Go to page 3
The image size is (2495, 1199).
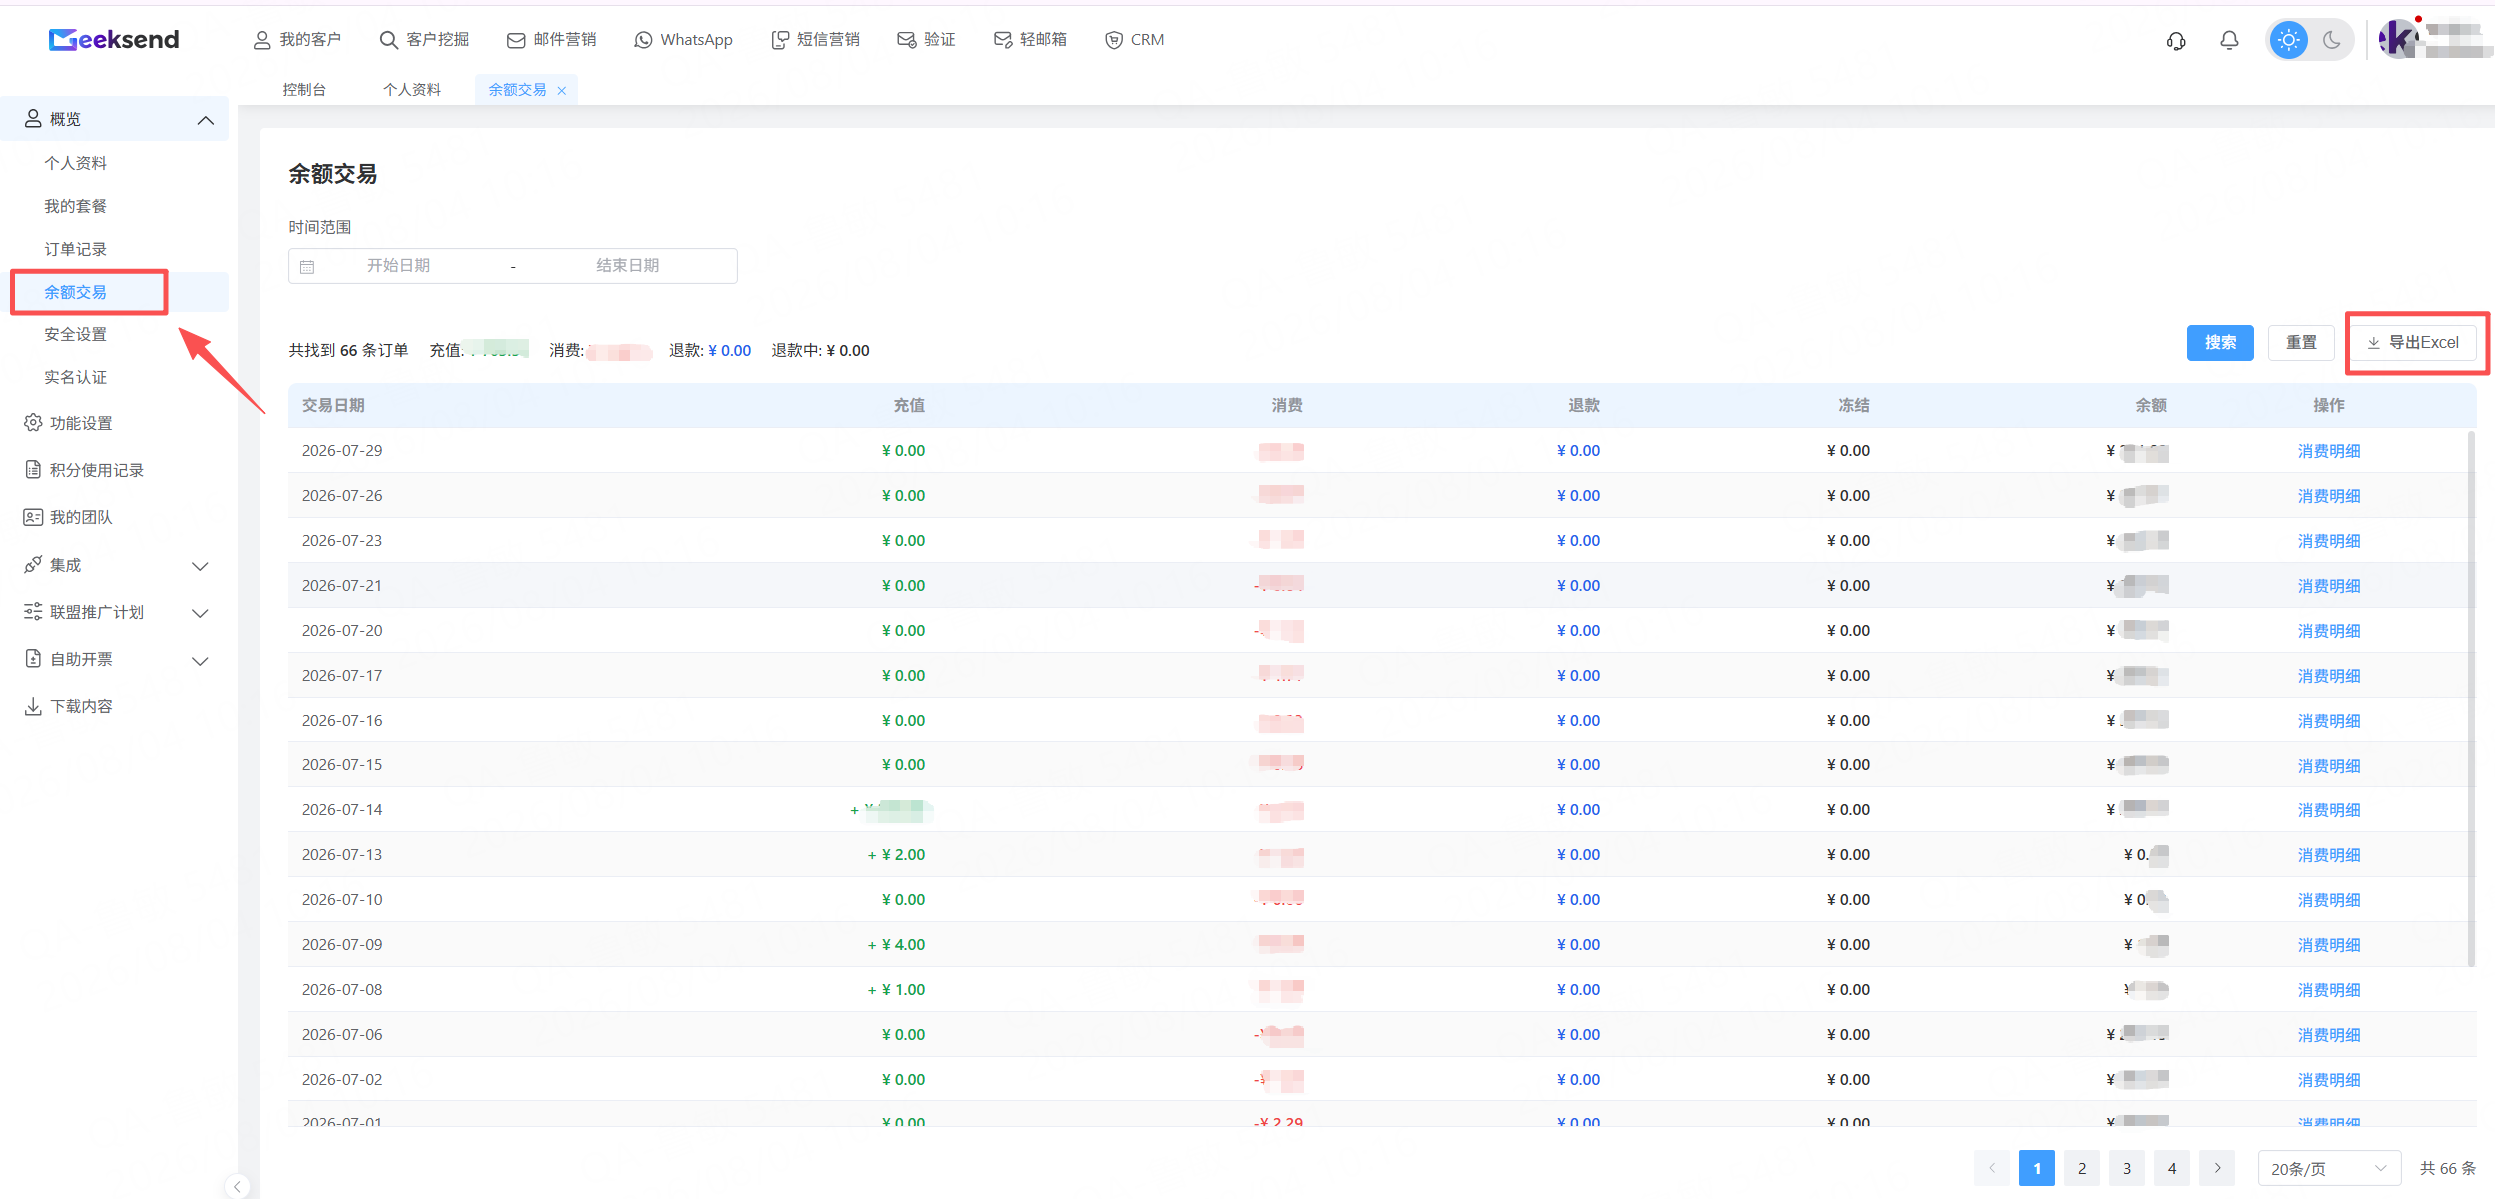[2127, 1168]
